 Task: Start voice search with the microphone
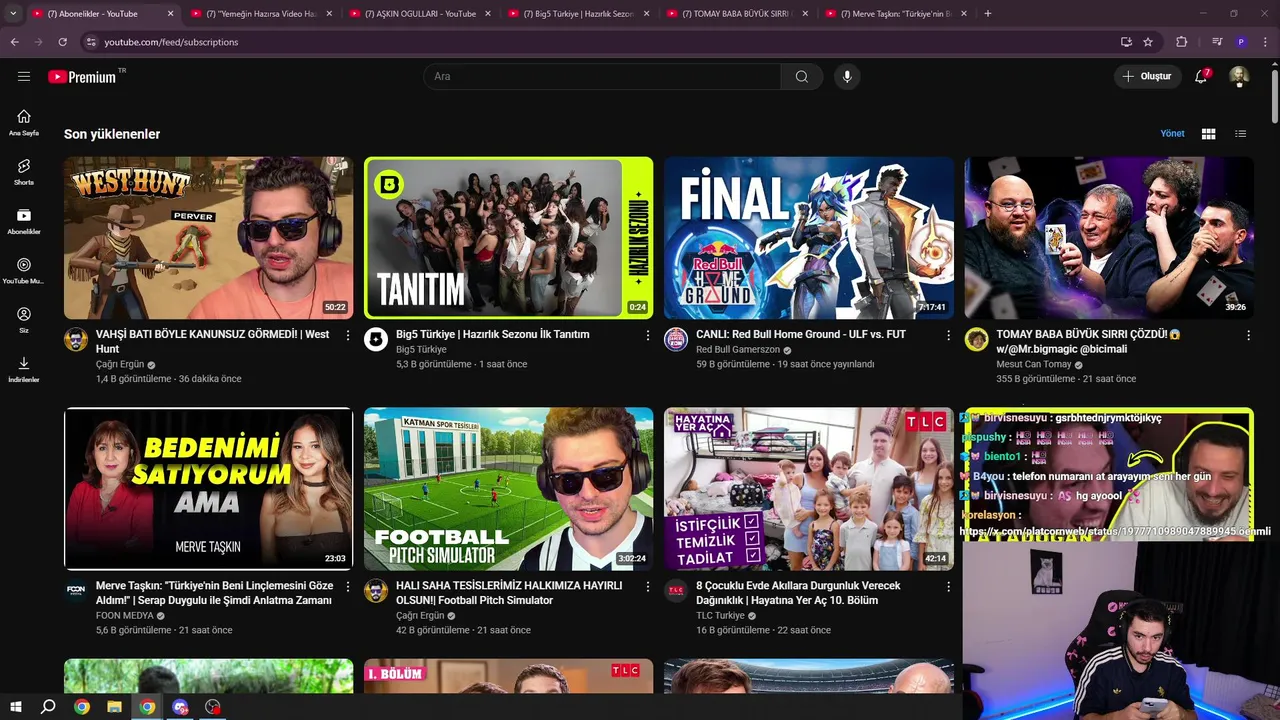(x=847, y=76)
